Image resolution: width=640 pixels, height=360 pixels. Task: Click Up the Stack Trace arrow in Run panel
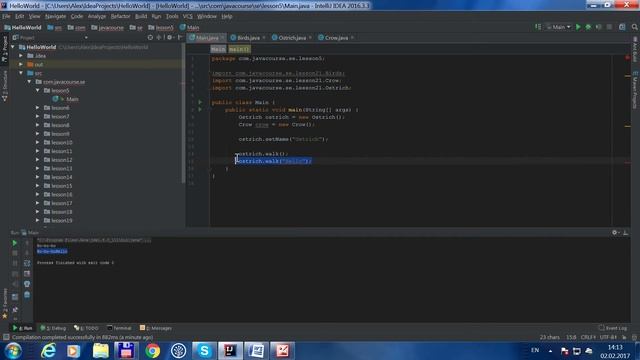[x=27, y=243]
